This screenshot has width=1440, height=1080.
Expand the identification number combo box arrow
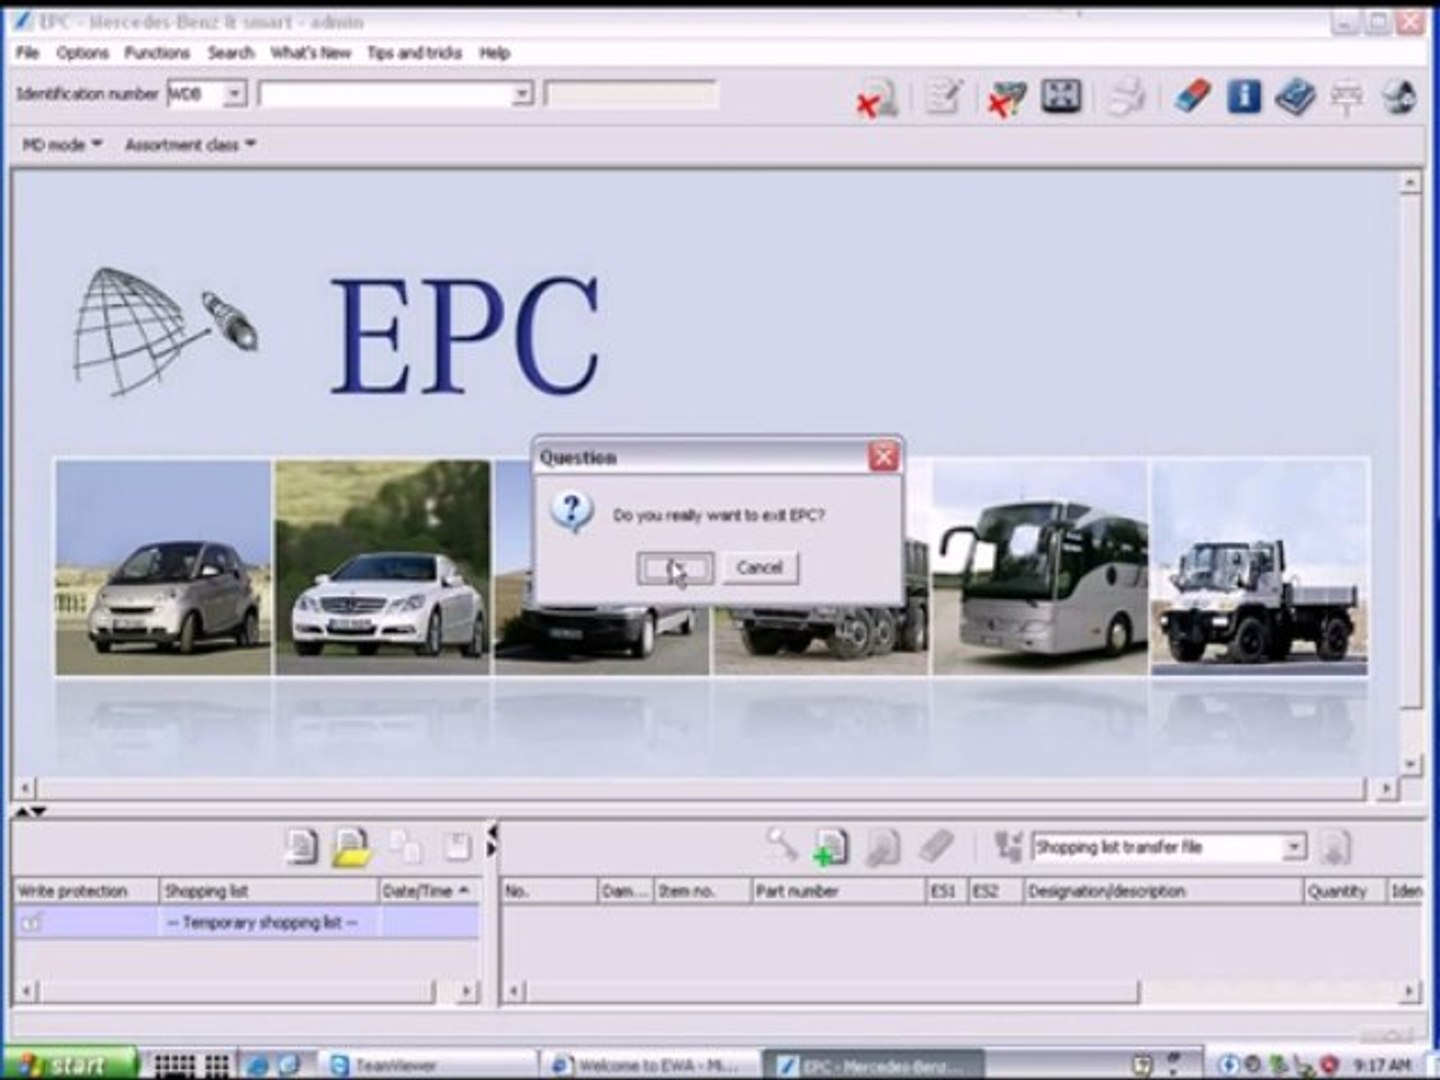click(522, 94)
